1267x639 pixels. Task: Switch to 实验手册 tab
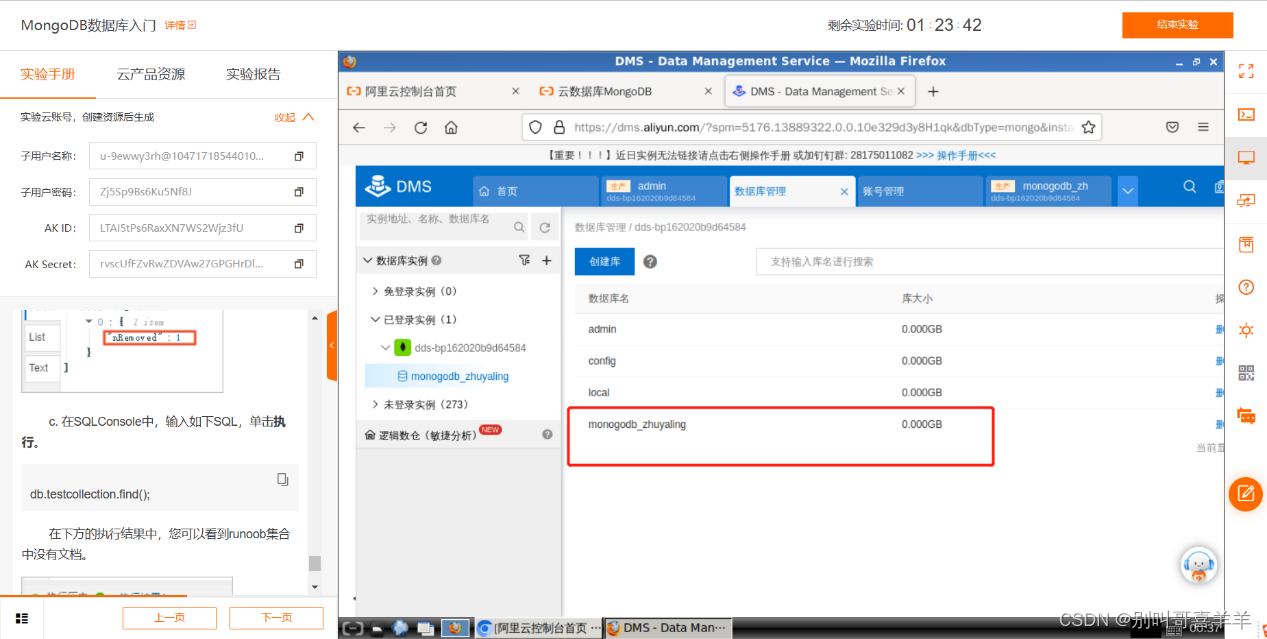[48, 74]
